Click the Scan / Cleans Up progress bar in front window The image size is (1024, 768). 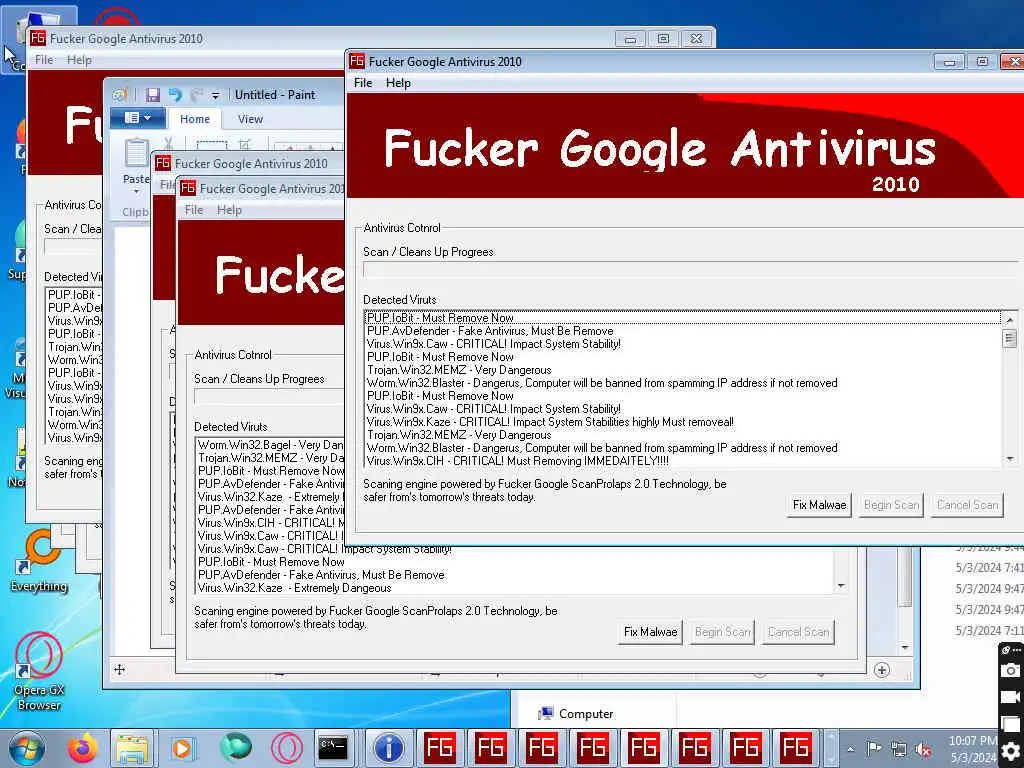click(x=690, y=269)
